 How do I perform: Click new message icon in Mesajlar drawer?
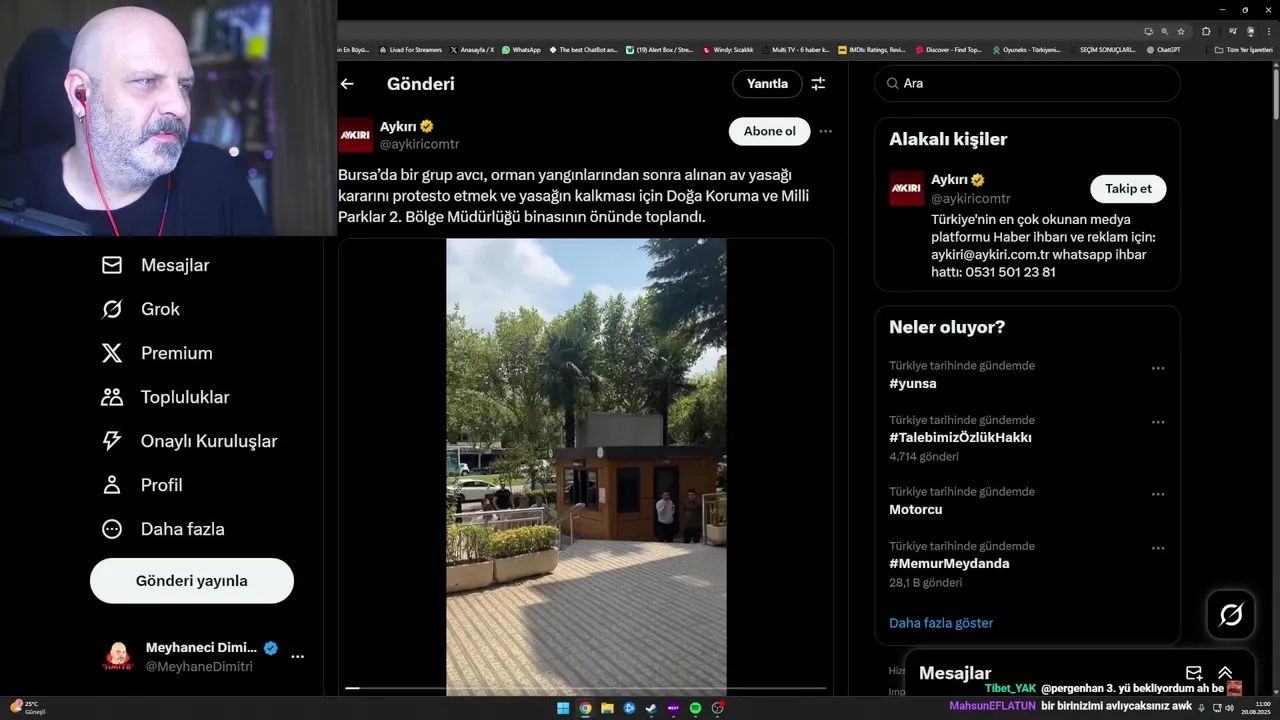click(x=1194, y=673)
